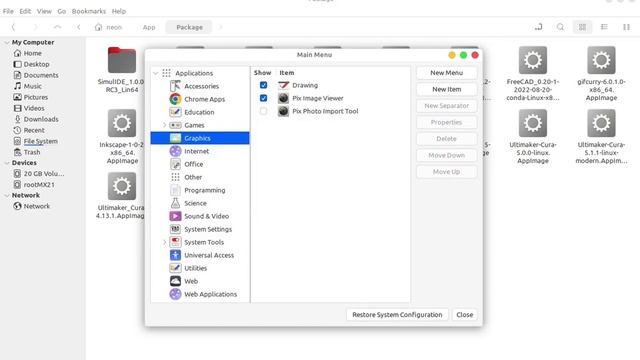This screenshot has width=640, height=360.
Task: Select Ultimaker-Cura-5.1.1-linux-modern AppImage file
Action: (601, 136)
